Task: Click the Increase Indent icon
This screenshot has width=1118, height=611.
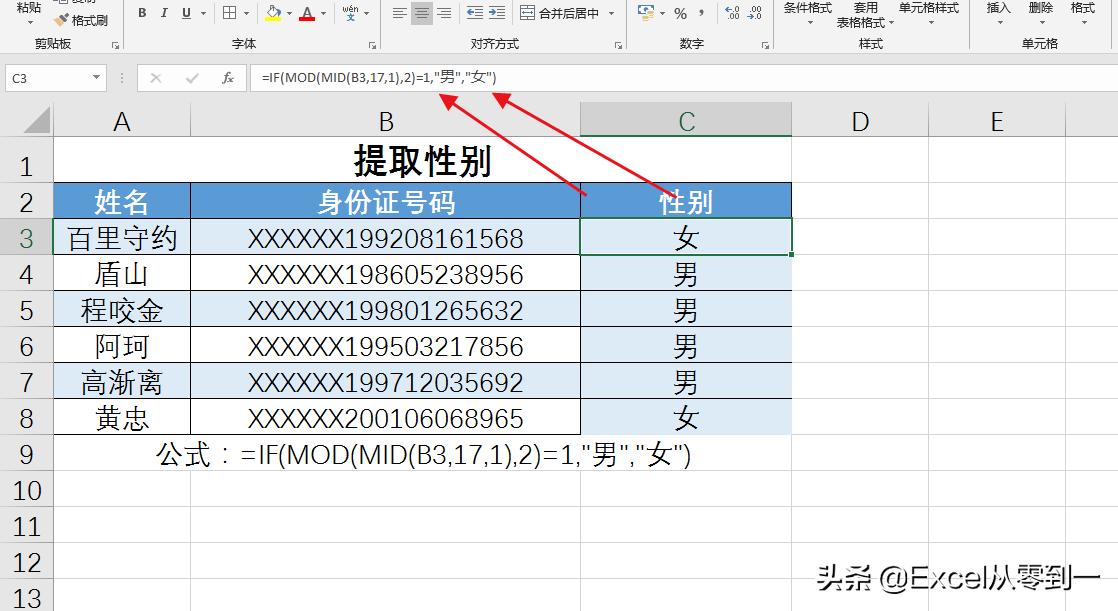Action: click(498, 13)
